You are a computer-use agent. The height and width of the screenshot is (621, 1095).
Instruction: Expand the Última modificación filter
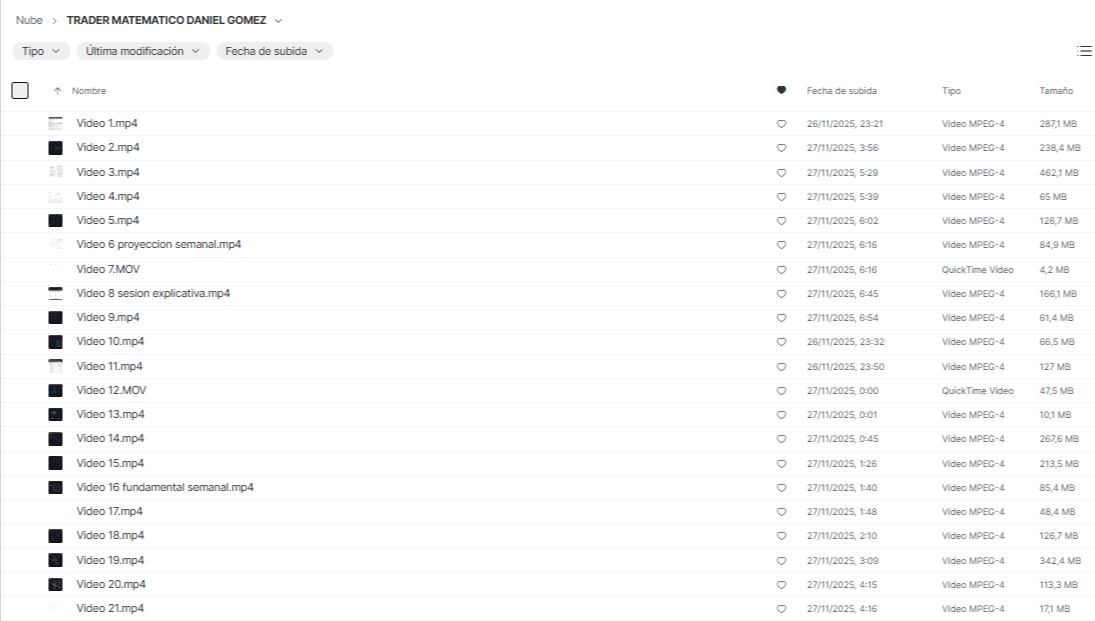pos(143,51)
